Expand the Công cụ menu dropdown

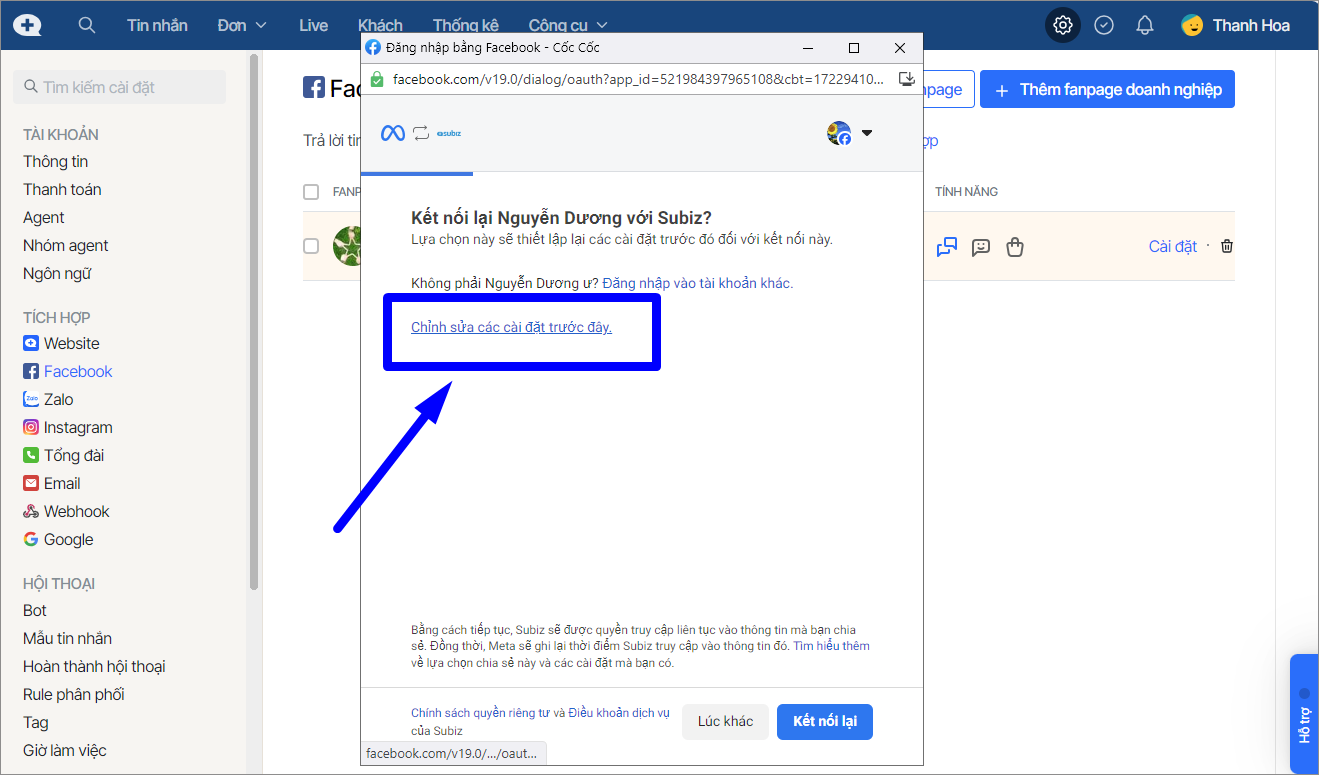[x=567, y=25]
